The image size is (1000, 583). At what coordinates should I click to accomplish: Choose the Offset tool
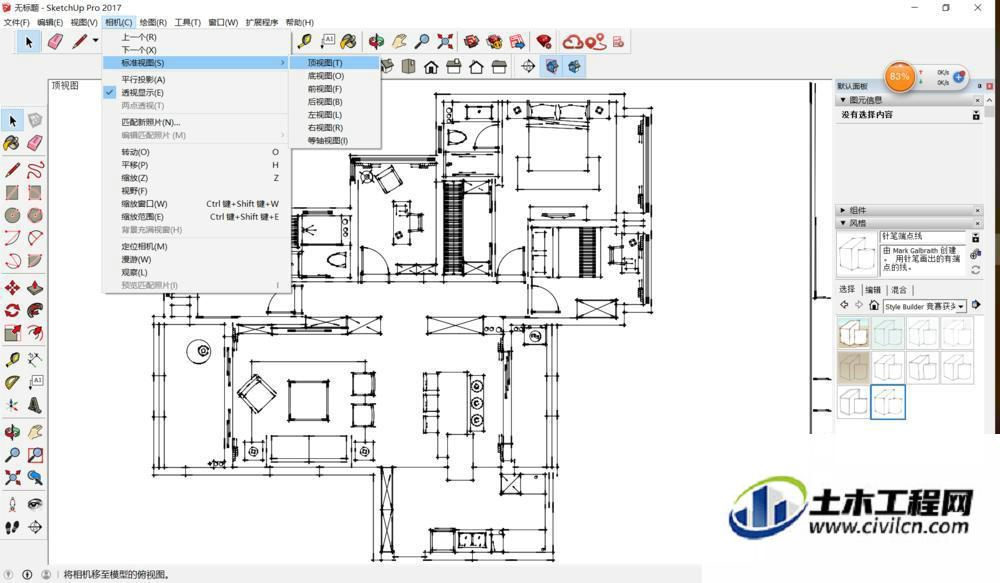tap(35, 333)
